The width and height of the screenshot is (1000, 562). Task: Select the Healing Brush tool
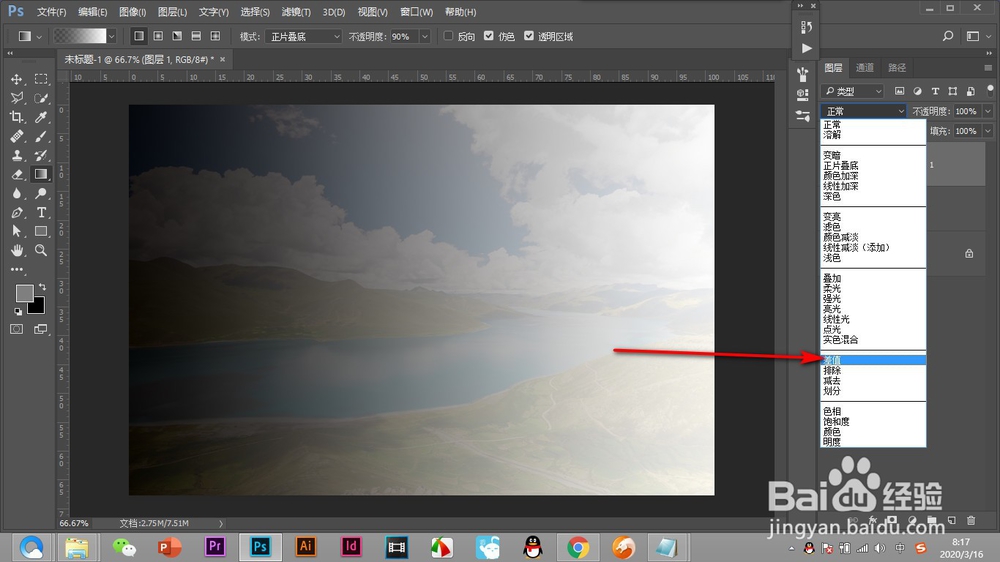(x=17, y=137)
